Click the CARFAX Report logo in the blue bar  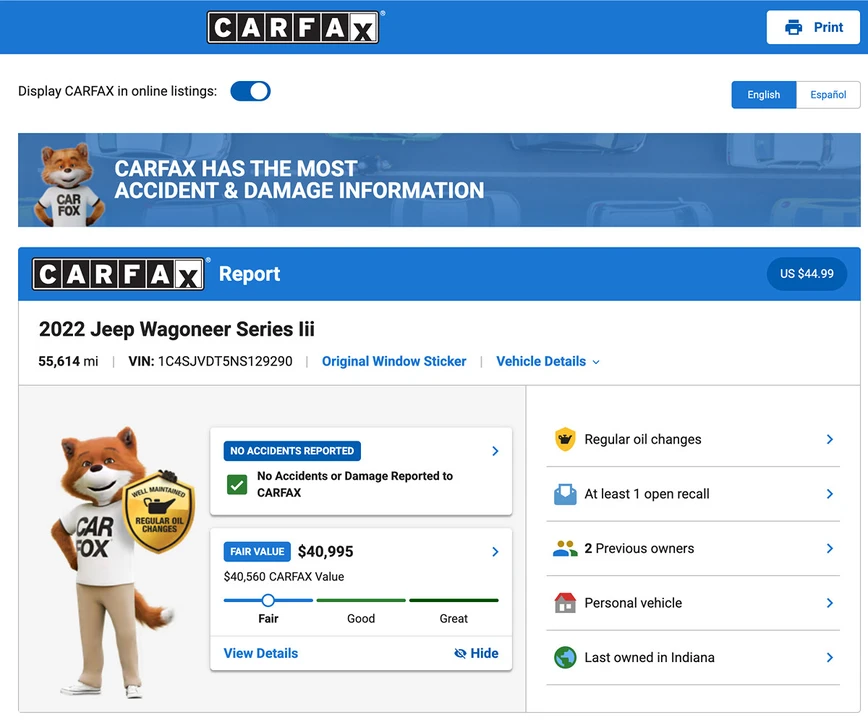tap(118, 274)
